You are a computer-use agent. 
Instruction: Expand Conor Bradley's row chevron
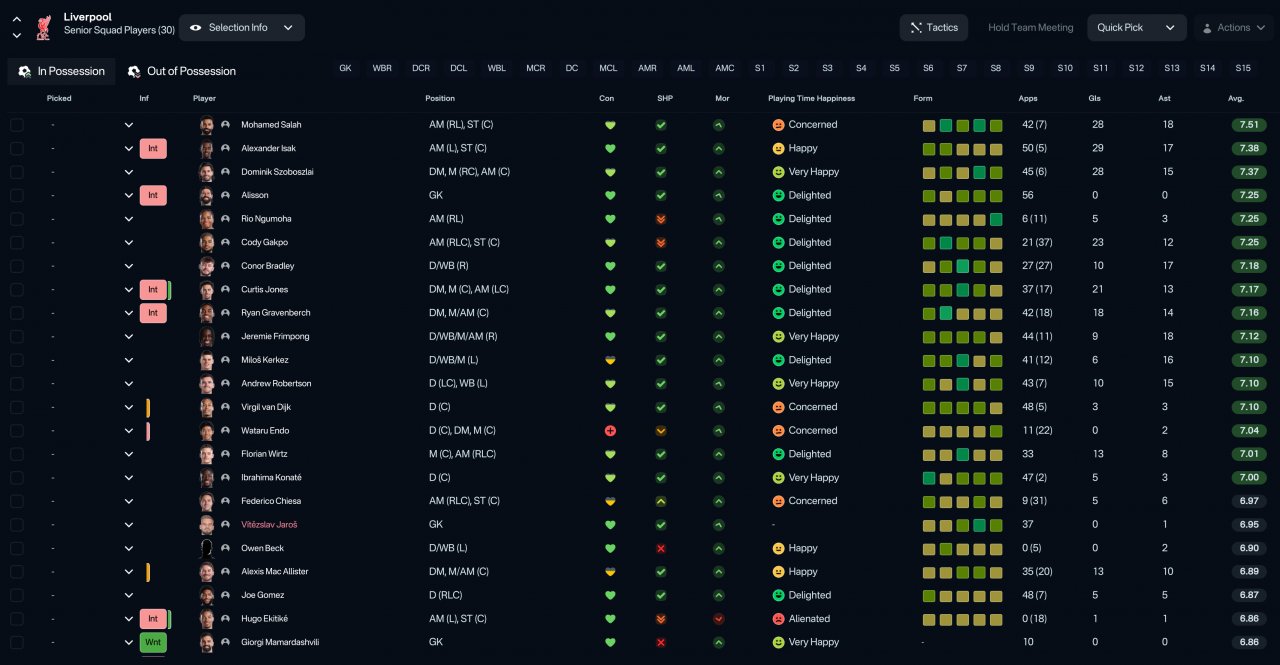pos(129,266)
